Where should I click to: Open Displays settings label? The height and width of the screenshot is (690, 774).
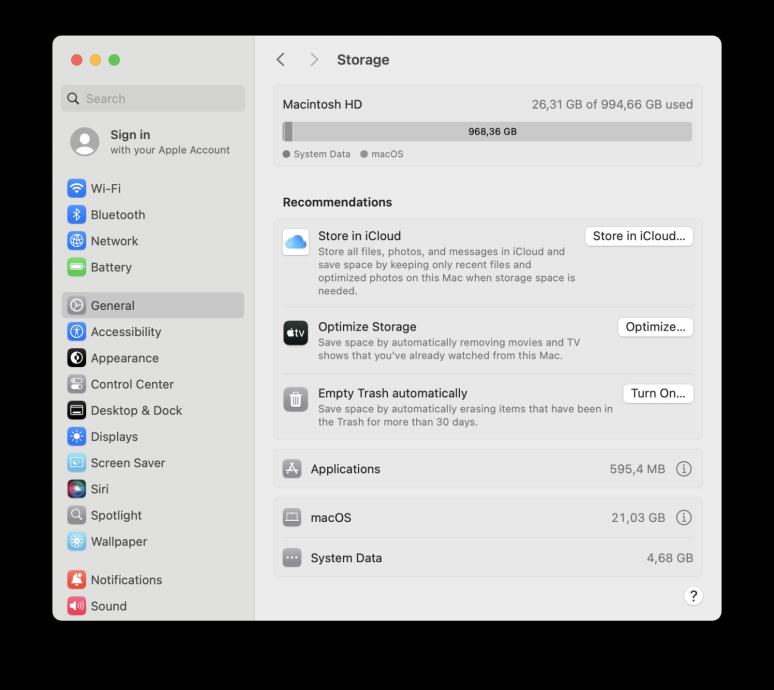point(114,437)
